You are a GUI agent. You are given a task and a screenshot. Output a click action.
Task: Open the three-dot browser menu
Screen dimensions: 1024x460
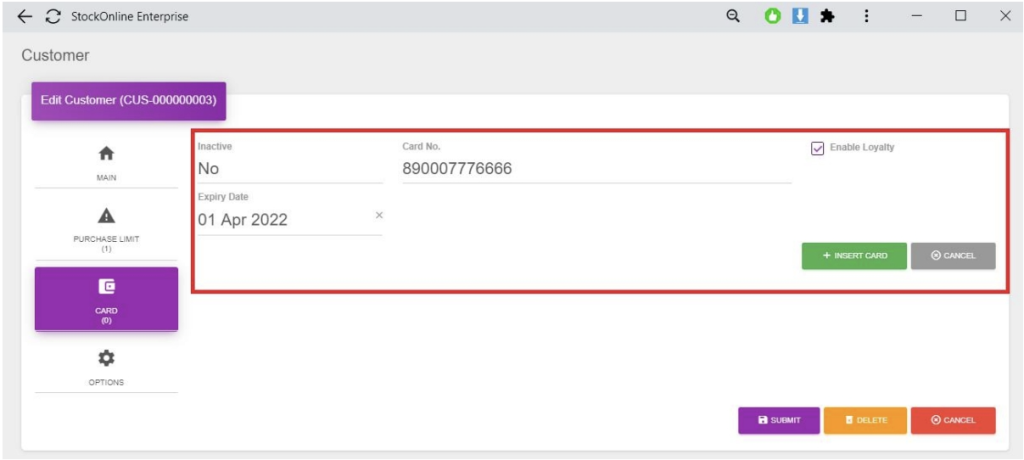866,16
